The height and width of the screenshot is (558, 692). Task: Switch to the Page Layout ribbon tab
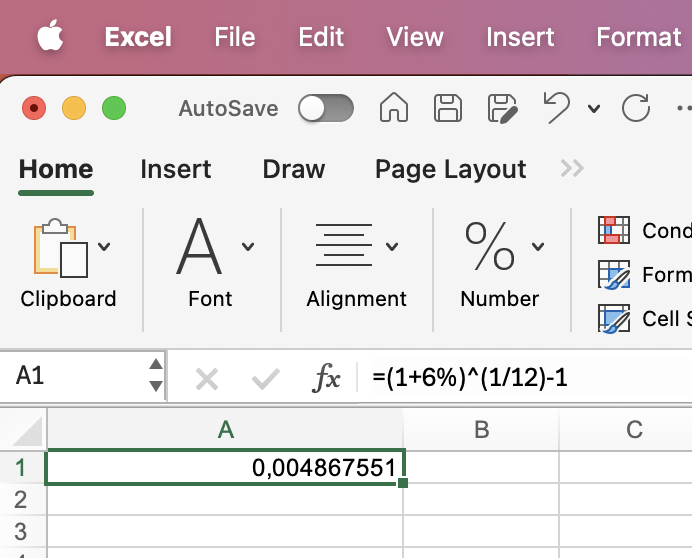[x=450, y=169]
